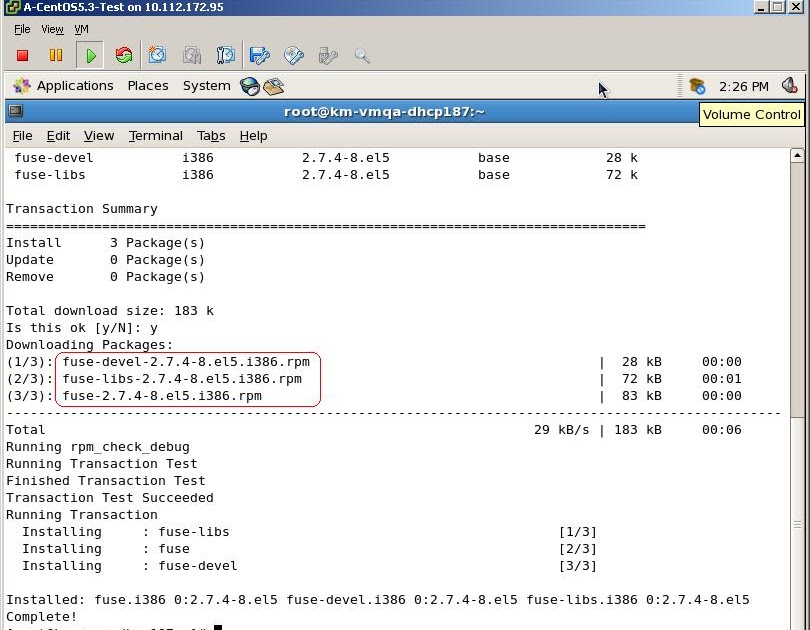This screenshot has height=630, width=810.
Task: Click the terminal scrollbar up arrow
Action: (799, 155)
